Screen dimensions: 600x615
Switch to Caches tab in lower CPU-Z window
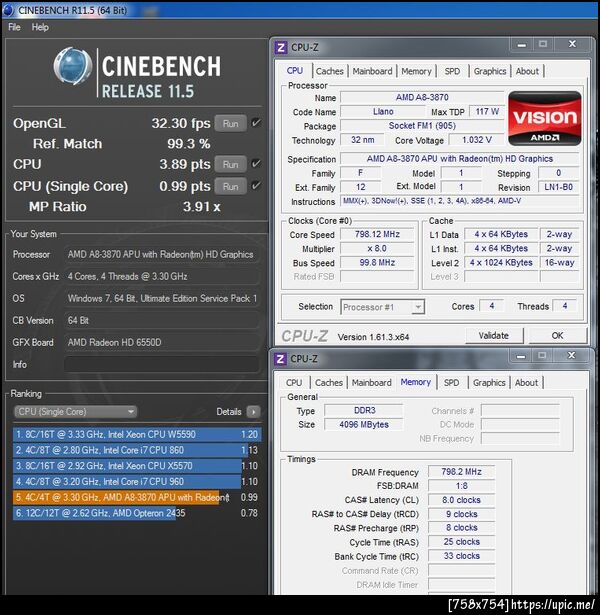(329, 383)
